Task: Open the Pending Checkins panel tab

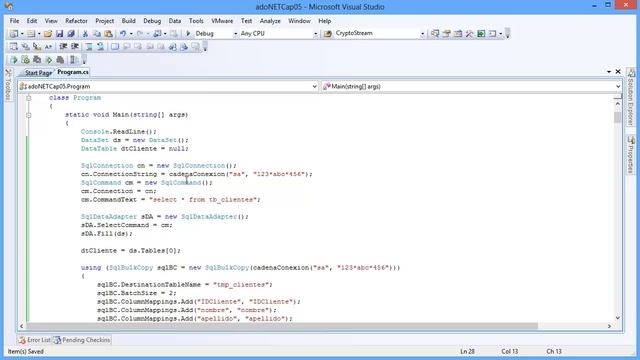Action: tap(82, 340)
